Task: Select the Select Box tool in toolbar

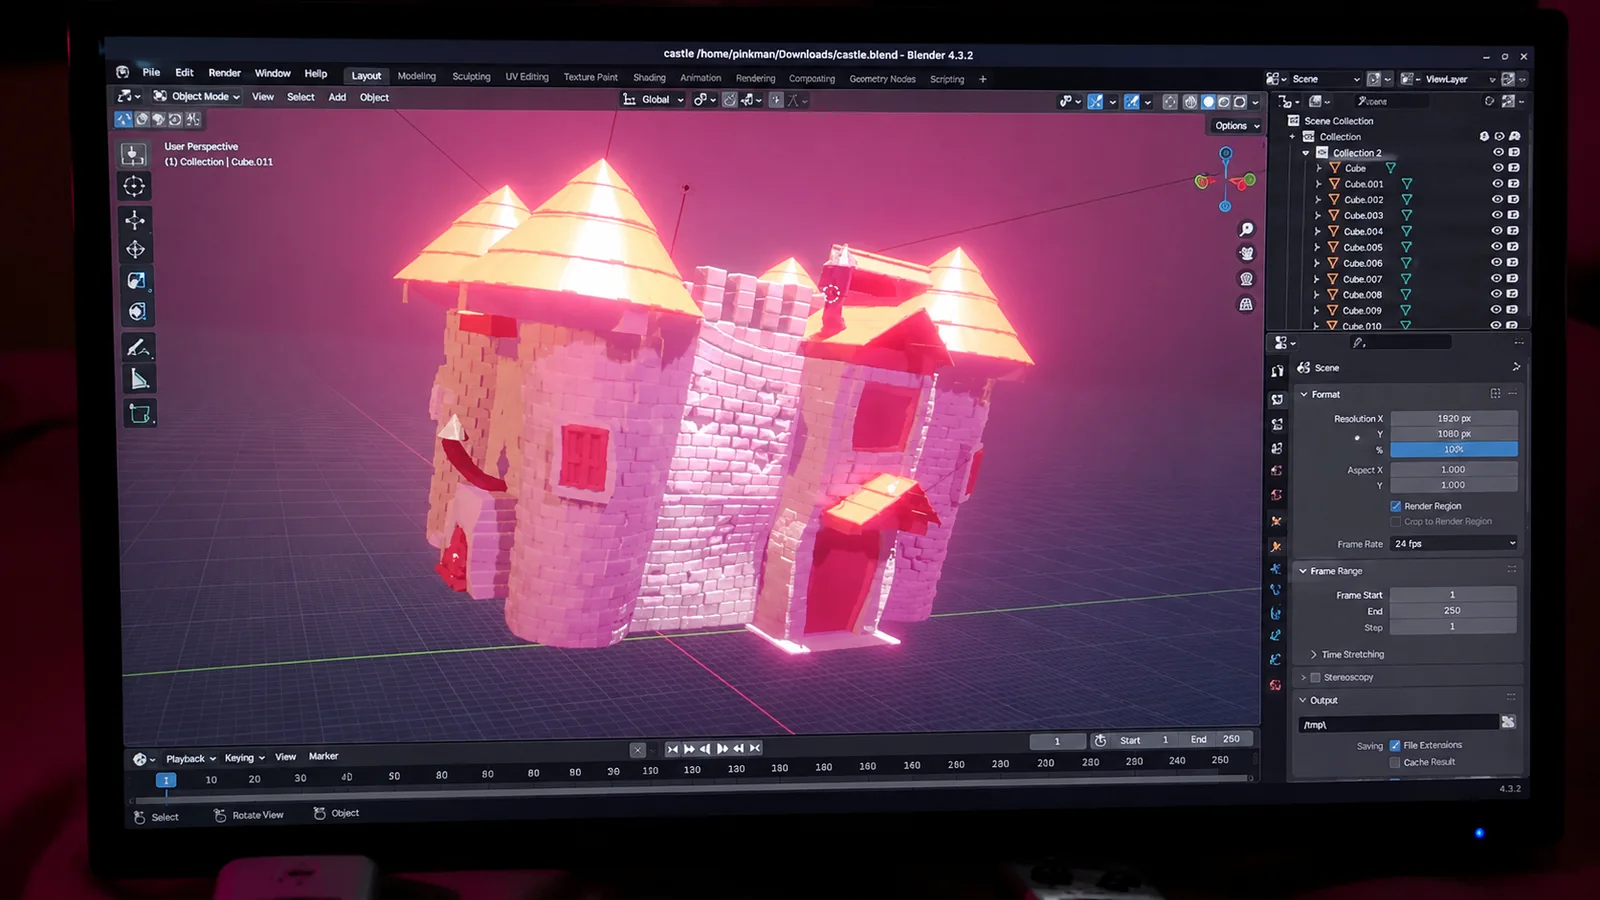Action: (x=133, y=154)
